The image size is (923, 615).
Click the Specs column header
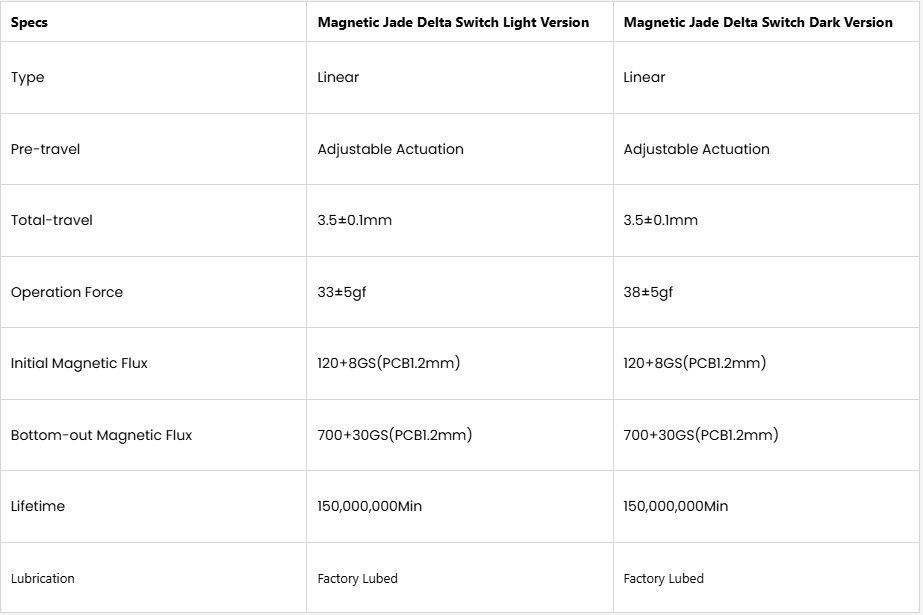coord(29,22)
